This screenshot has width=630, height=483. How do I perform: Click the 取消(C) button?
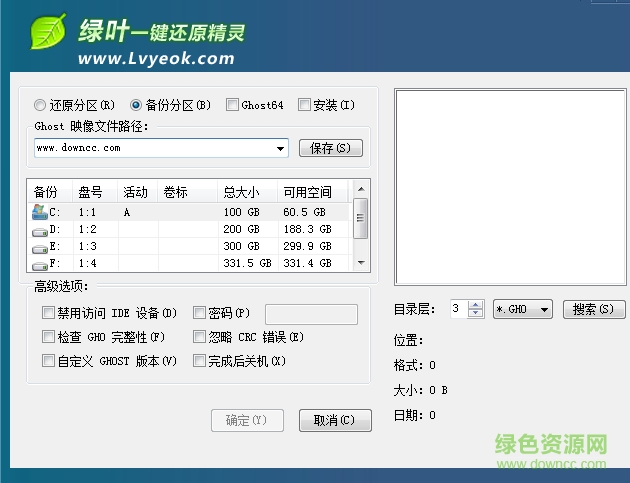coord(335,421)
